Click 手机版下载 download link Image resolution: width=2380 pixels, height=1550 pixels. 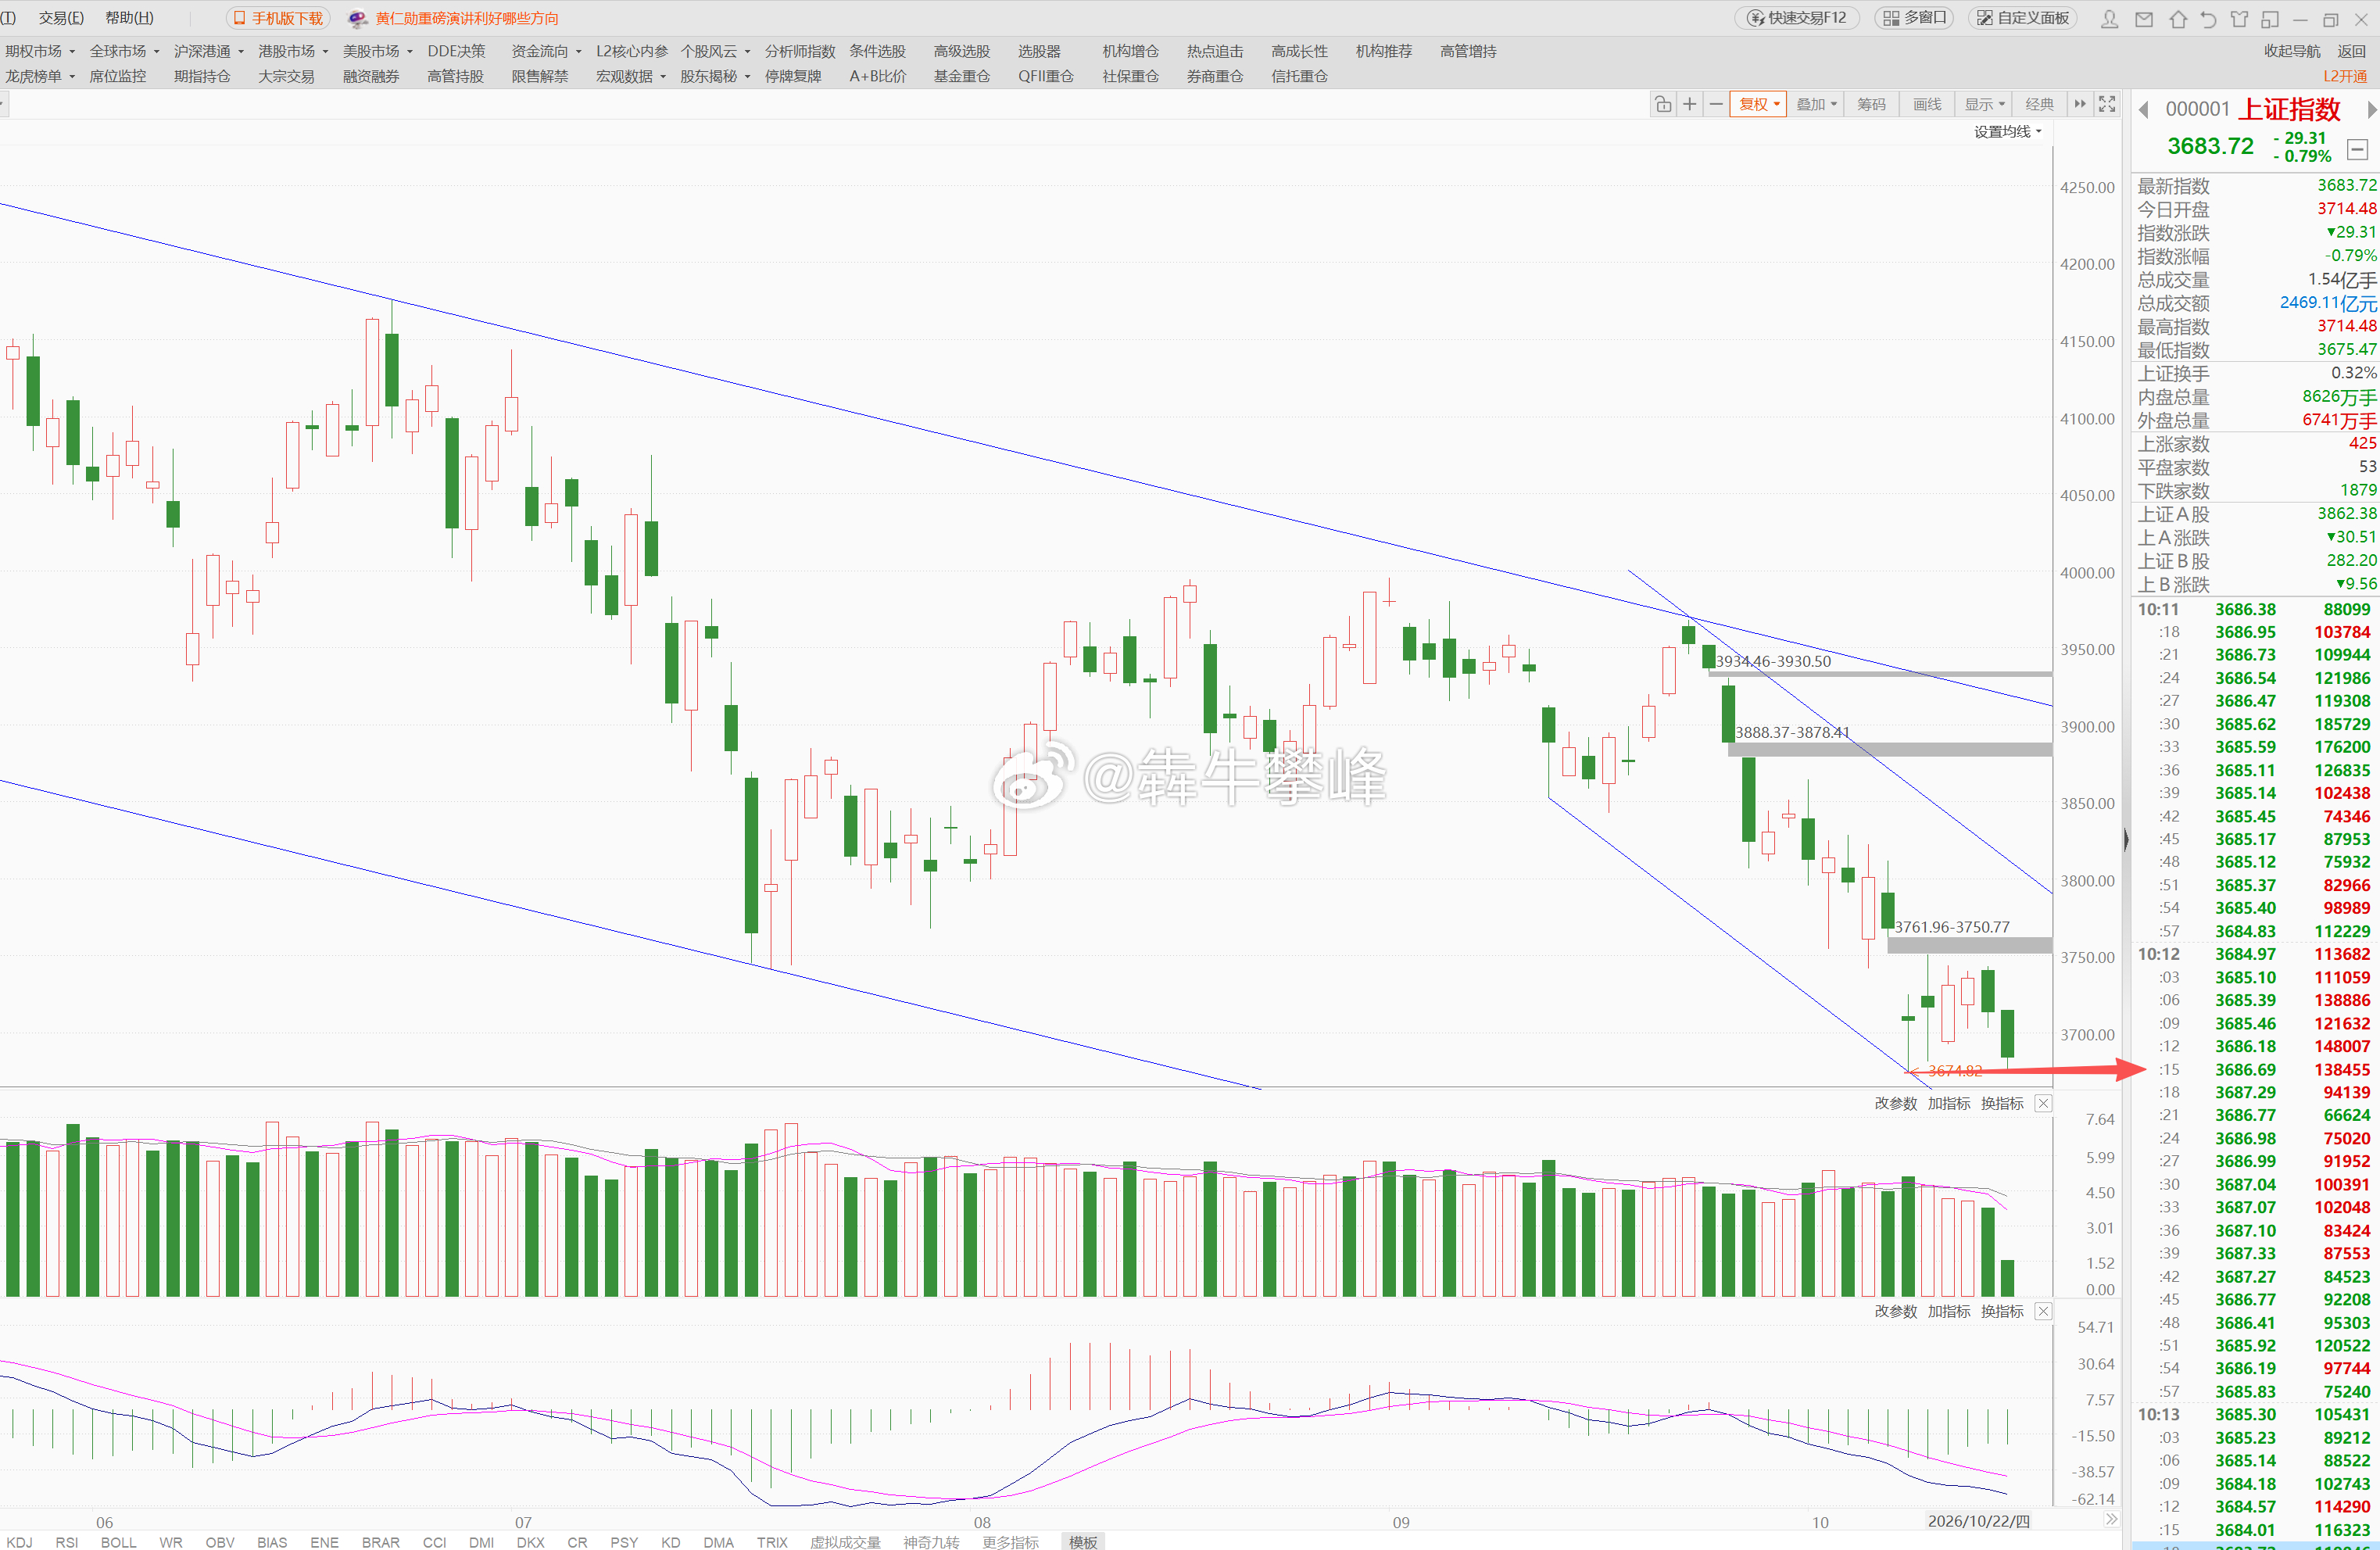(x=279, y=18)
